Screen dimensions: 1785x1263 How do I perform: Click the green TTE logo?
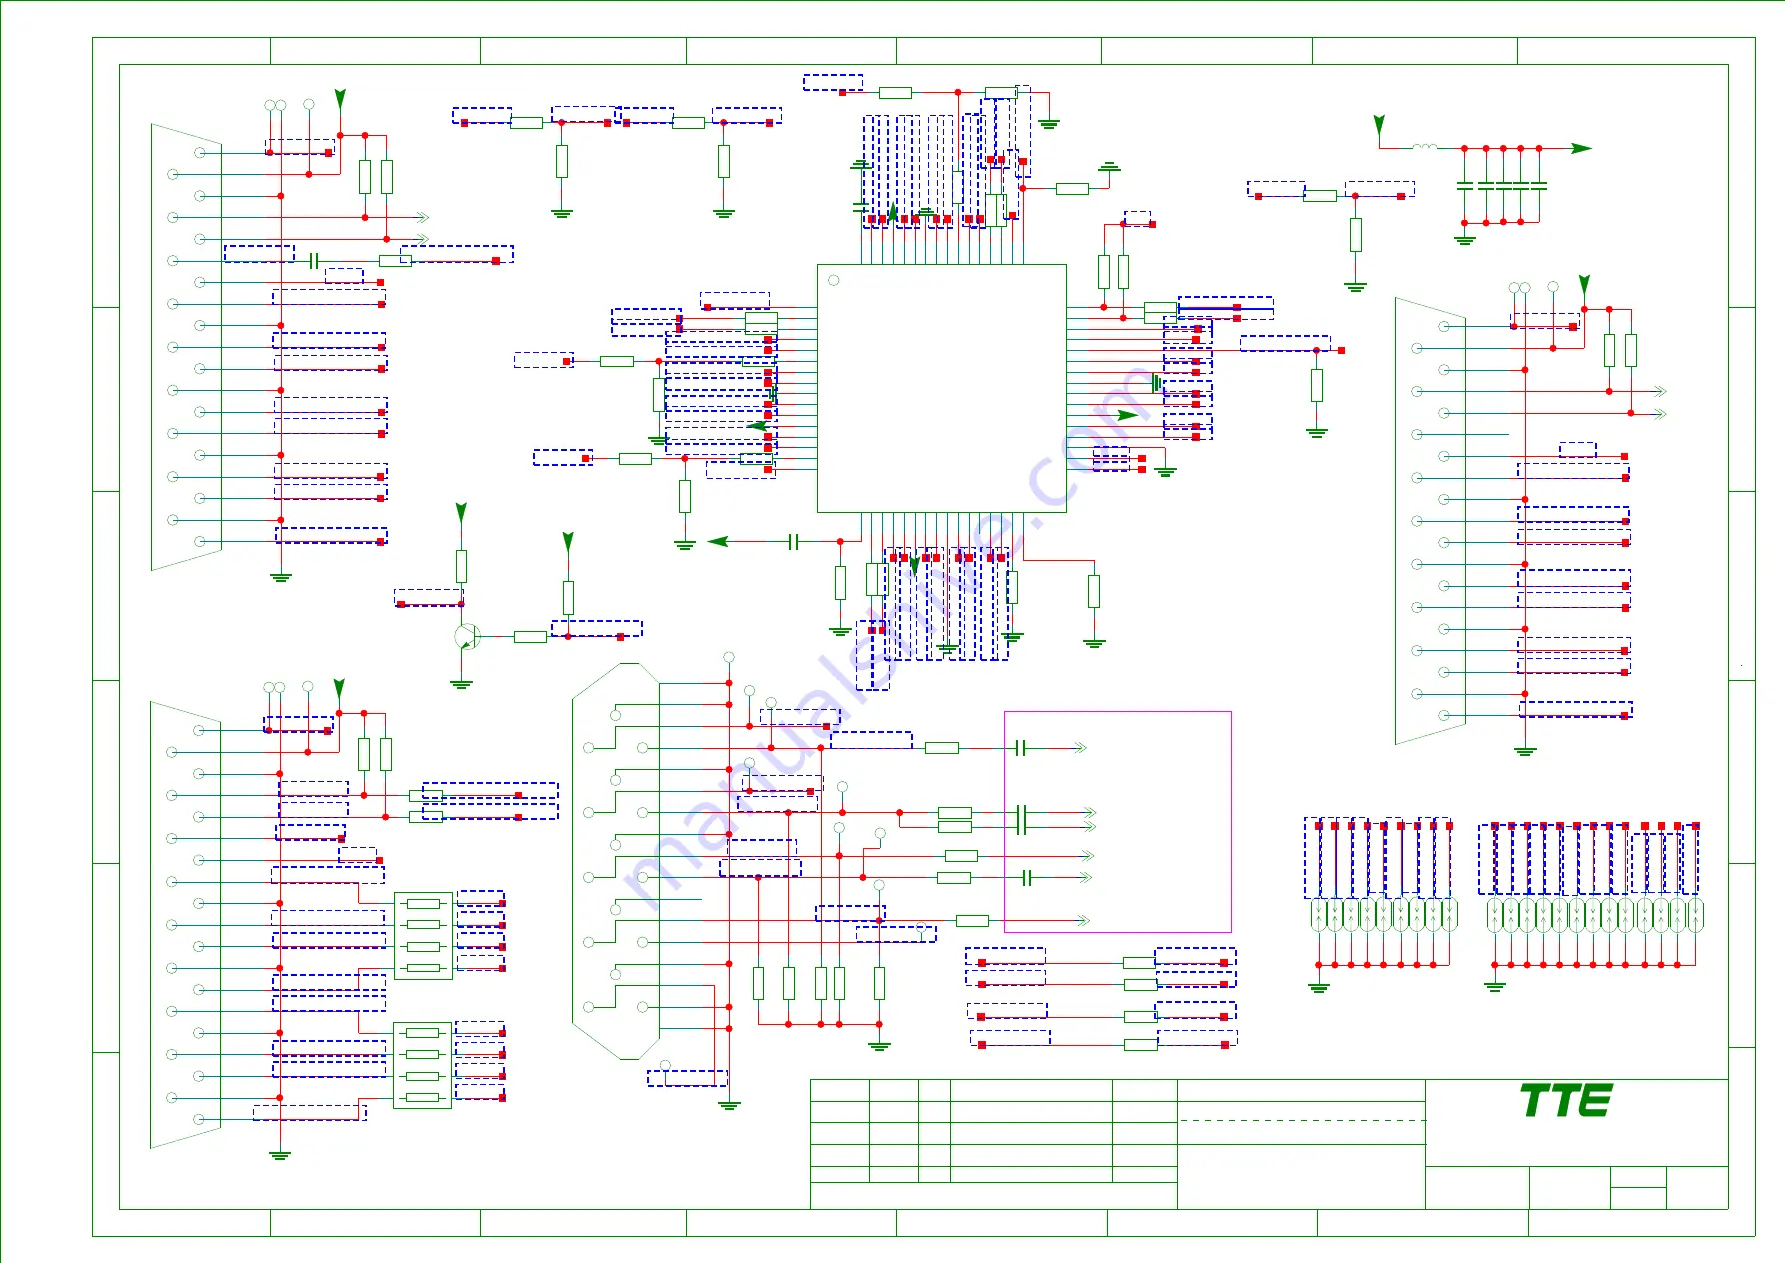point(1565,1101)
